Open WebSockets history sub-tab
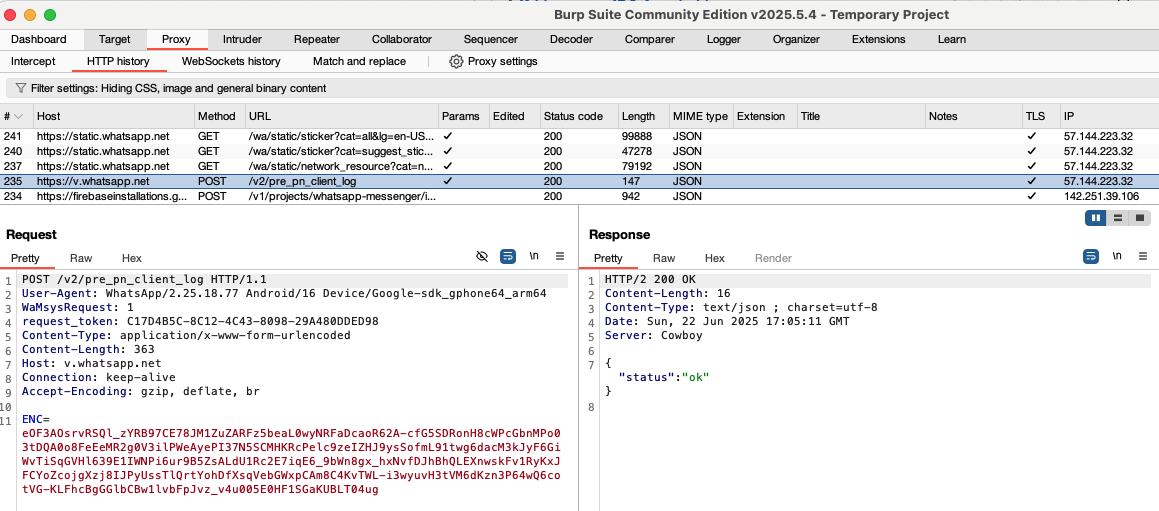Screen dimensions: 1159x511 coord(231,61)
